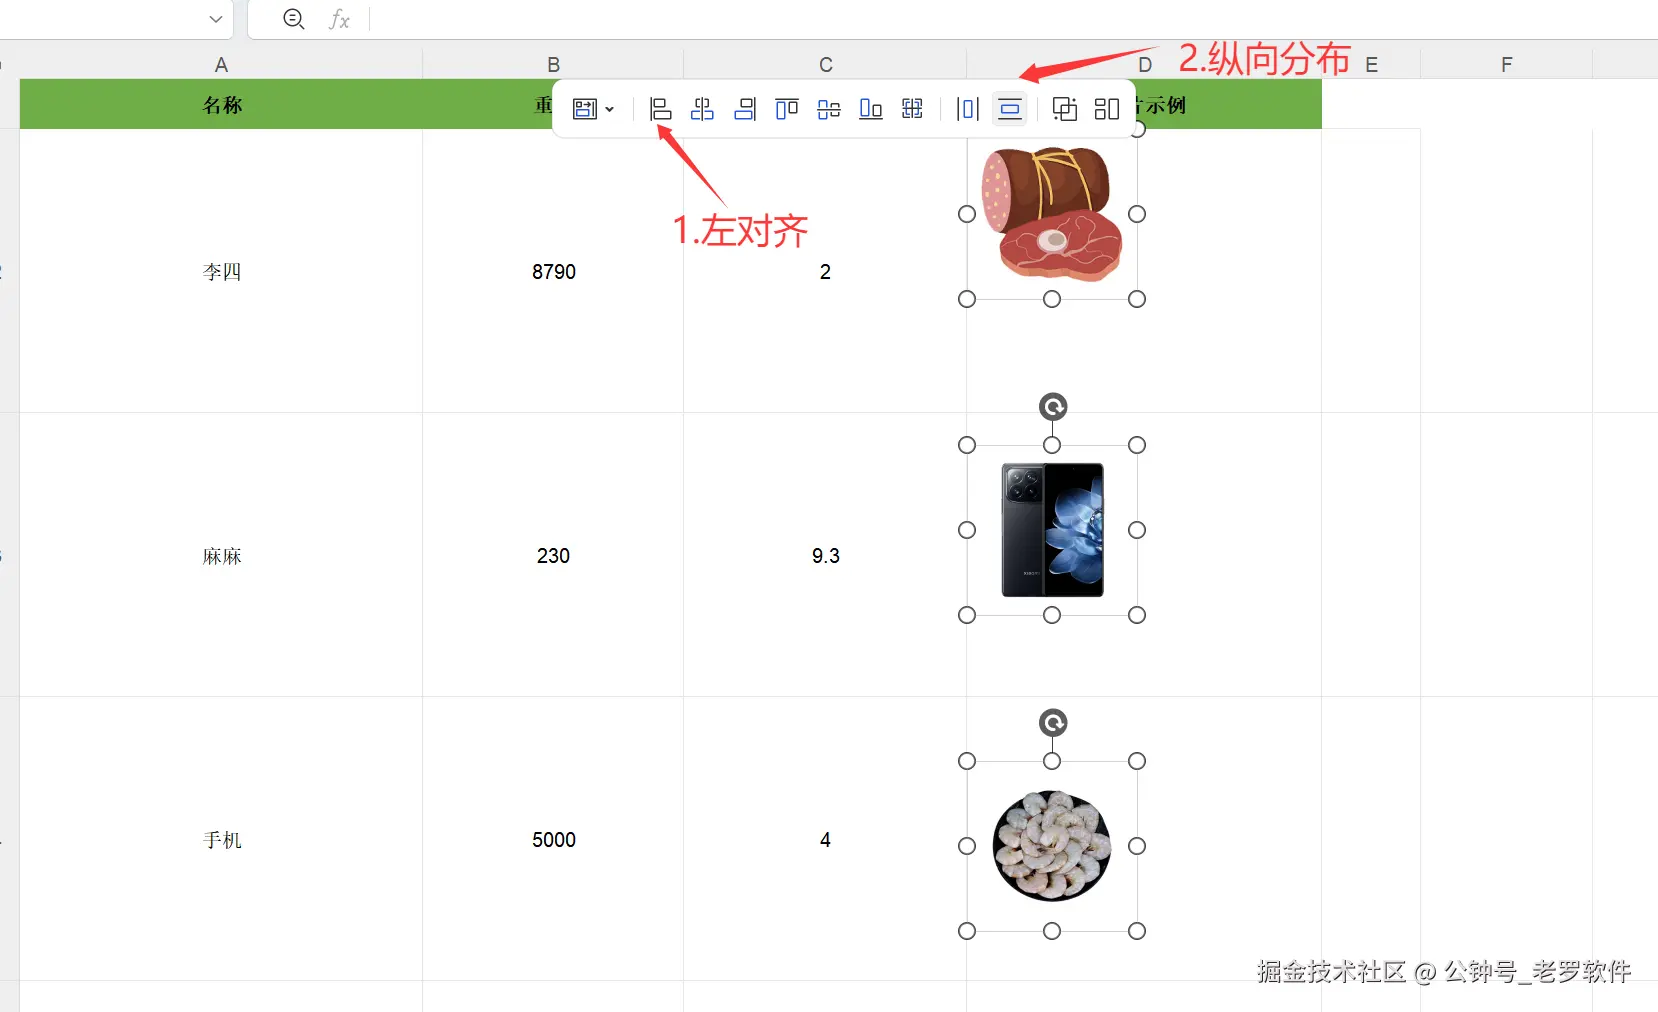Click the group objects icon

[x=1065, y=109]
